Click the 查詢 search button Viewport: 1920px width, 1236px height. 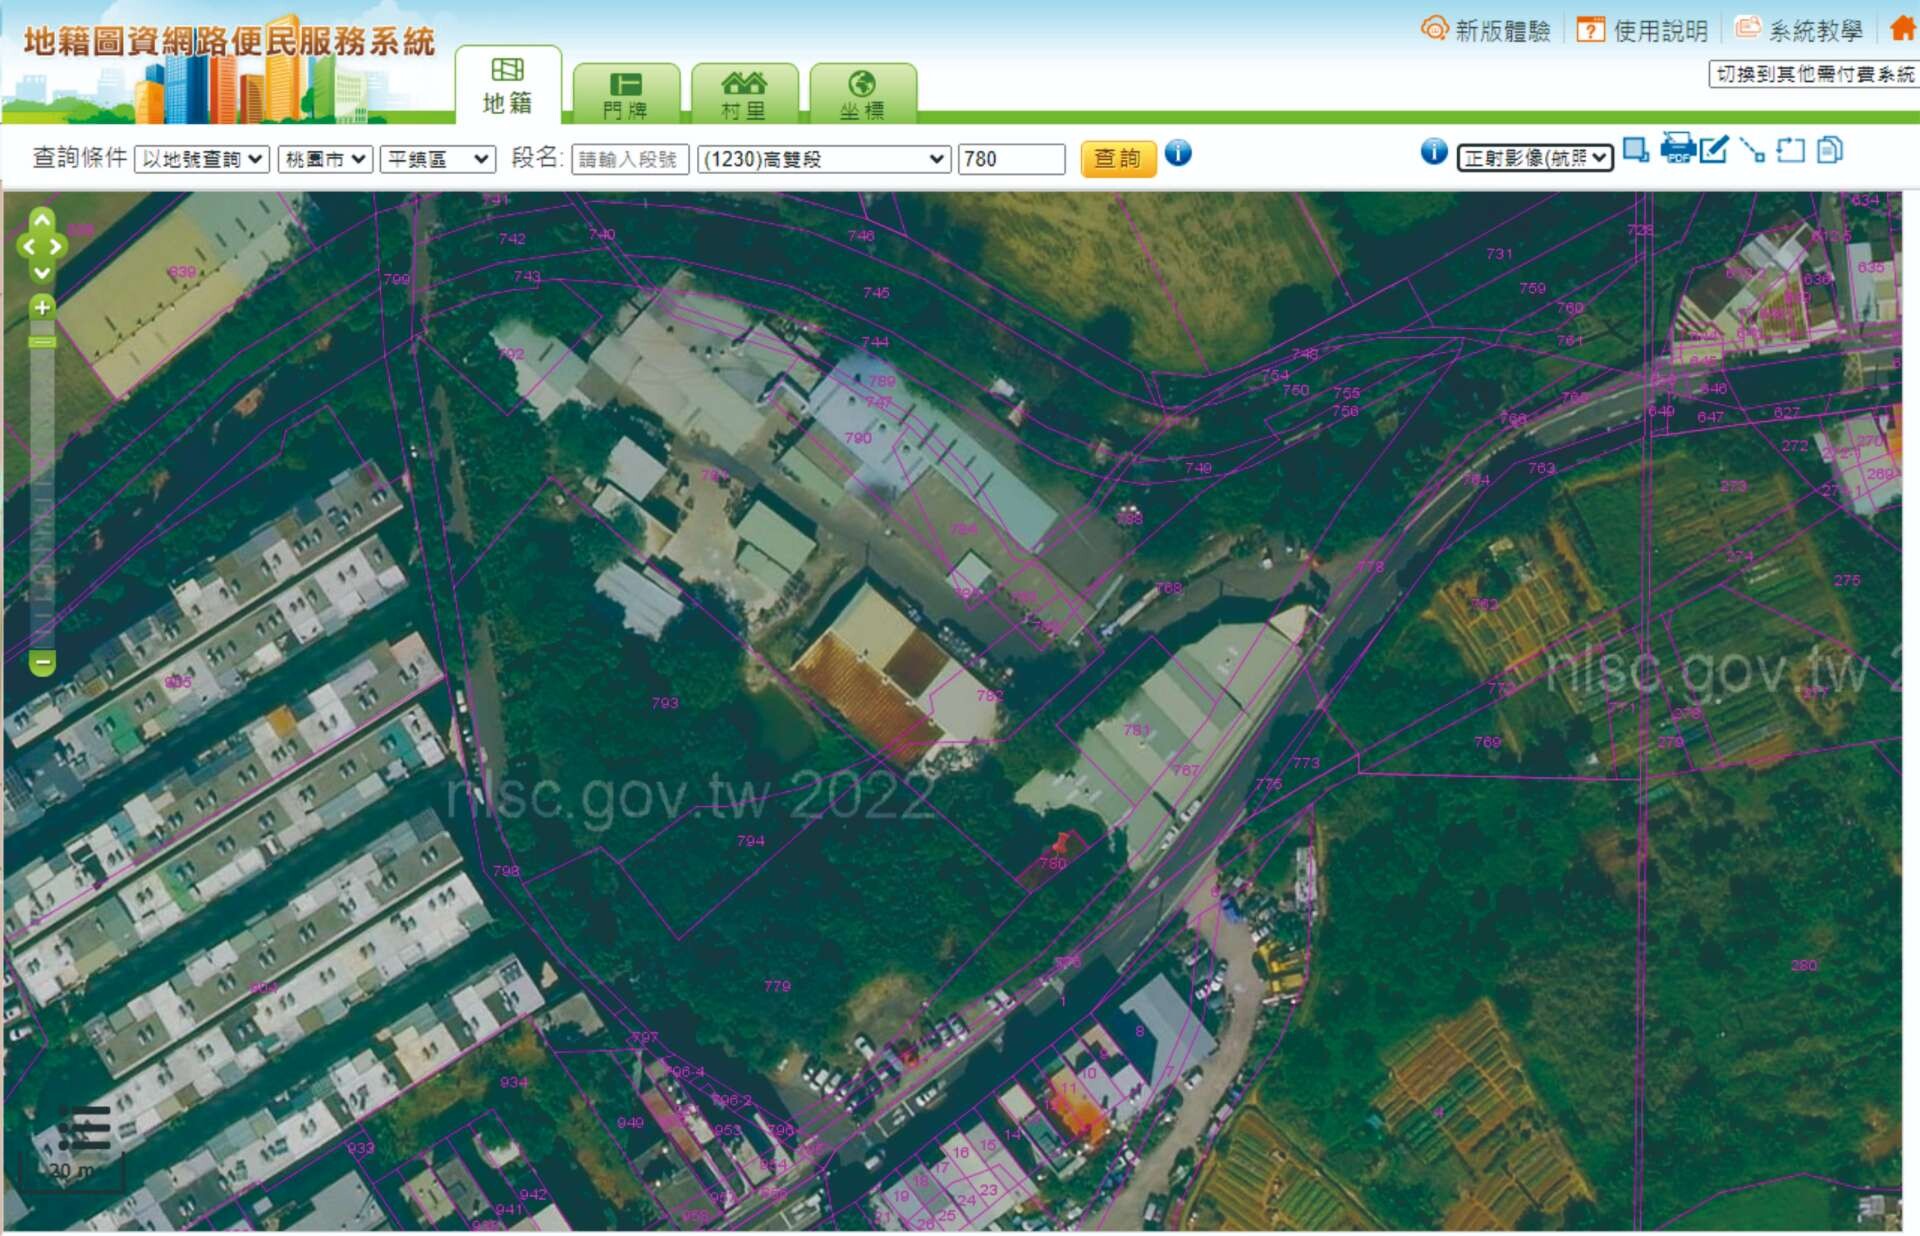pyautogui.click(x=1118, y=159)
